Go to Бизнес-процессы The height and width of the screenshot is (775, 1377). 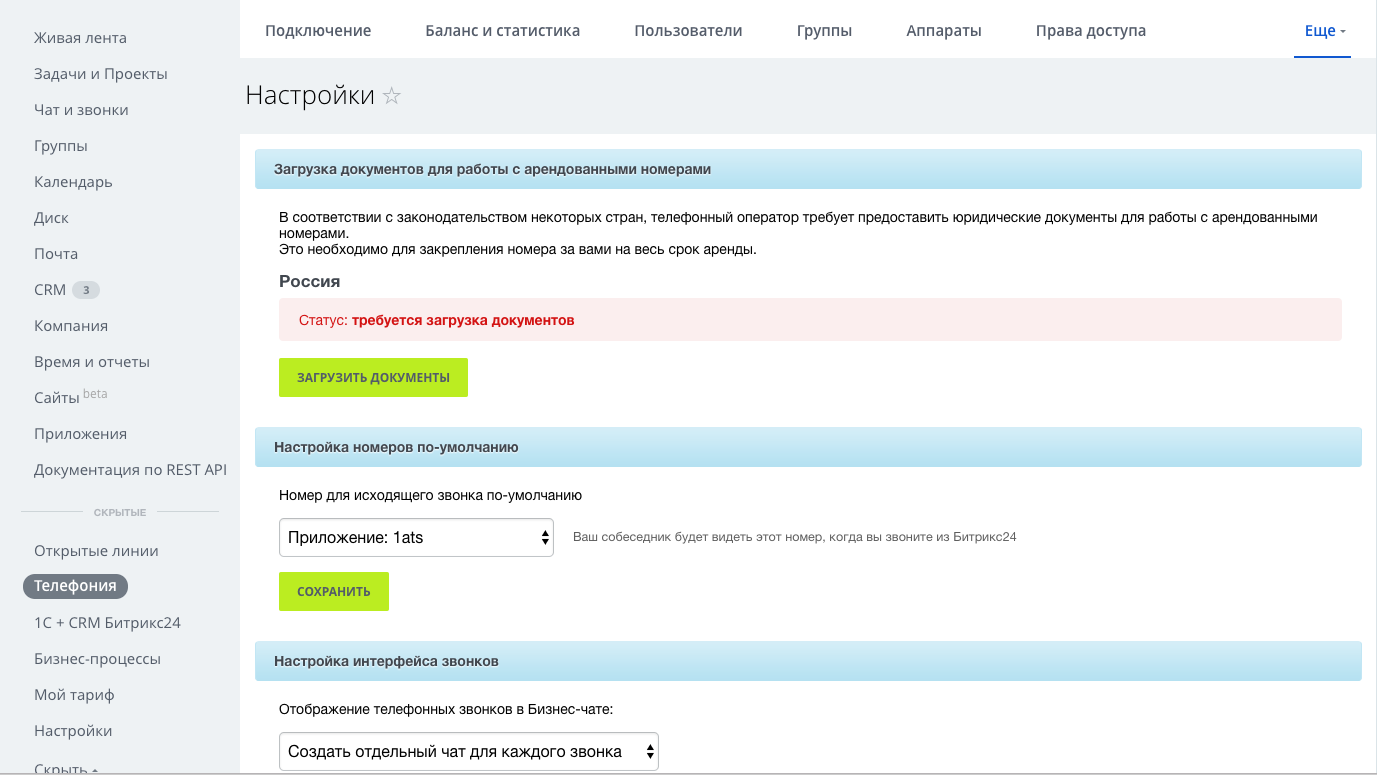[x=97, y=659]
